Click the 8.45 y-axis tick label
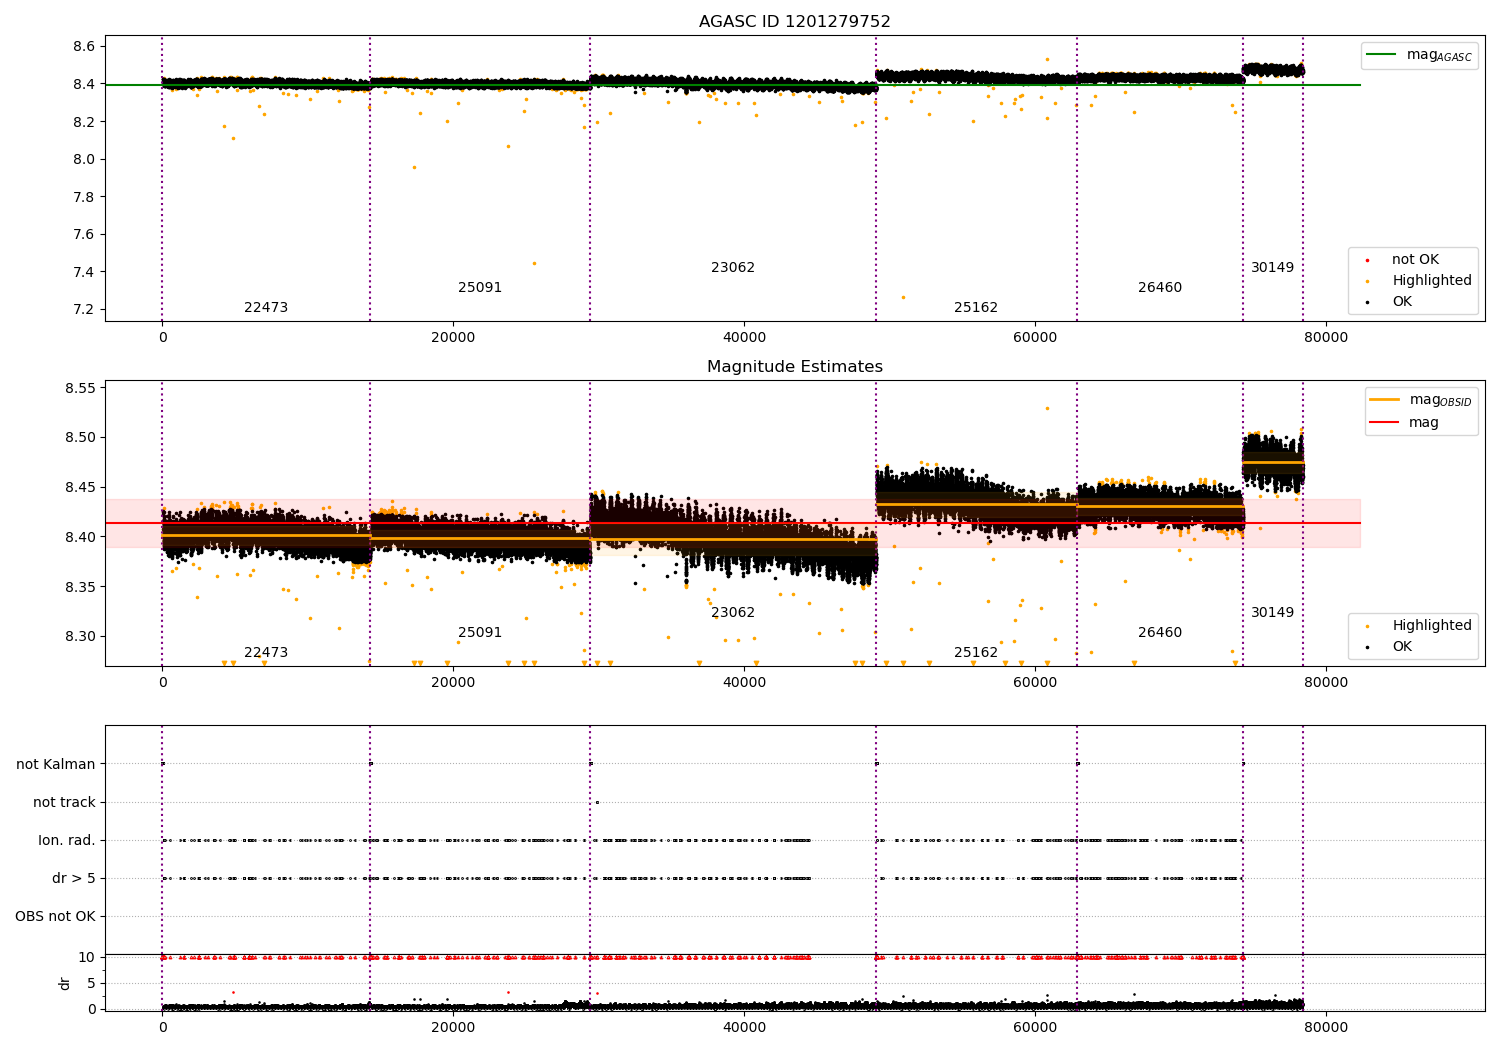This screenshot has width=1500, height=1050. click(x=80, y=488)
